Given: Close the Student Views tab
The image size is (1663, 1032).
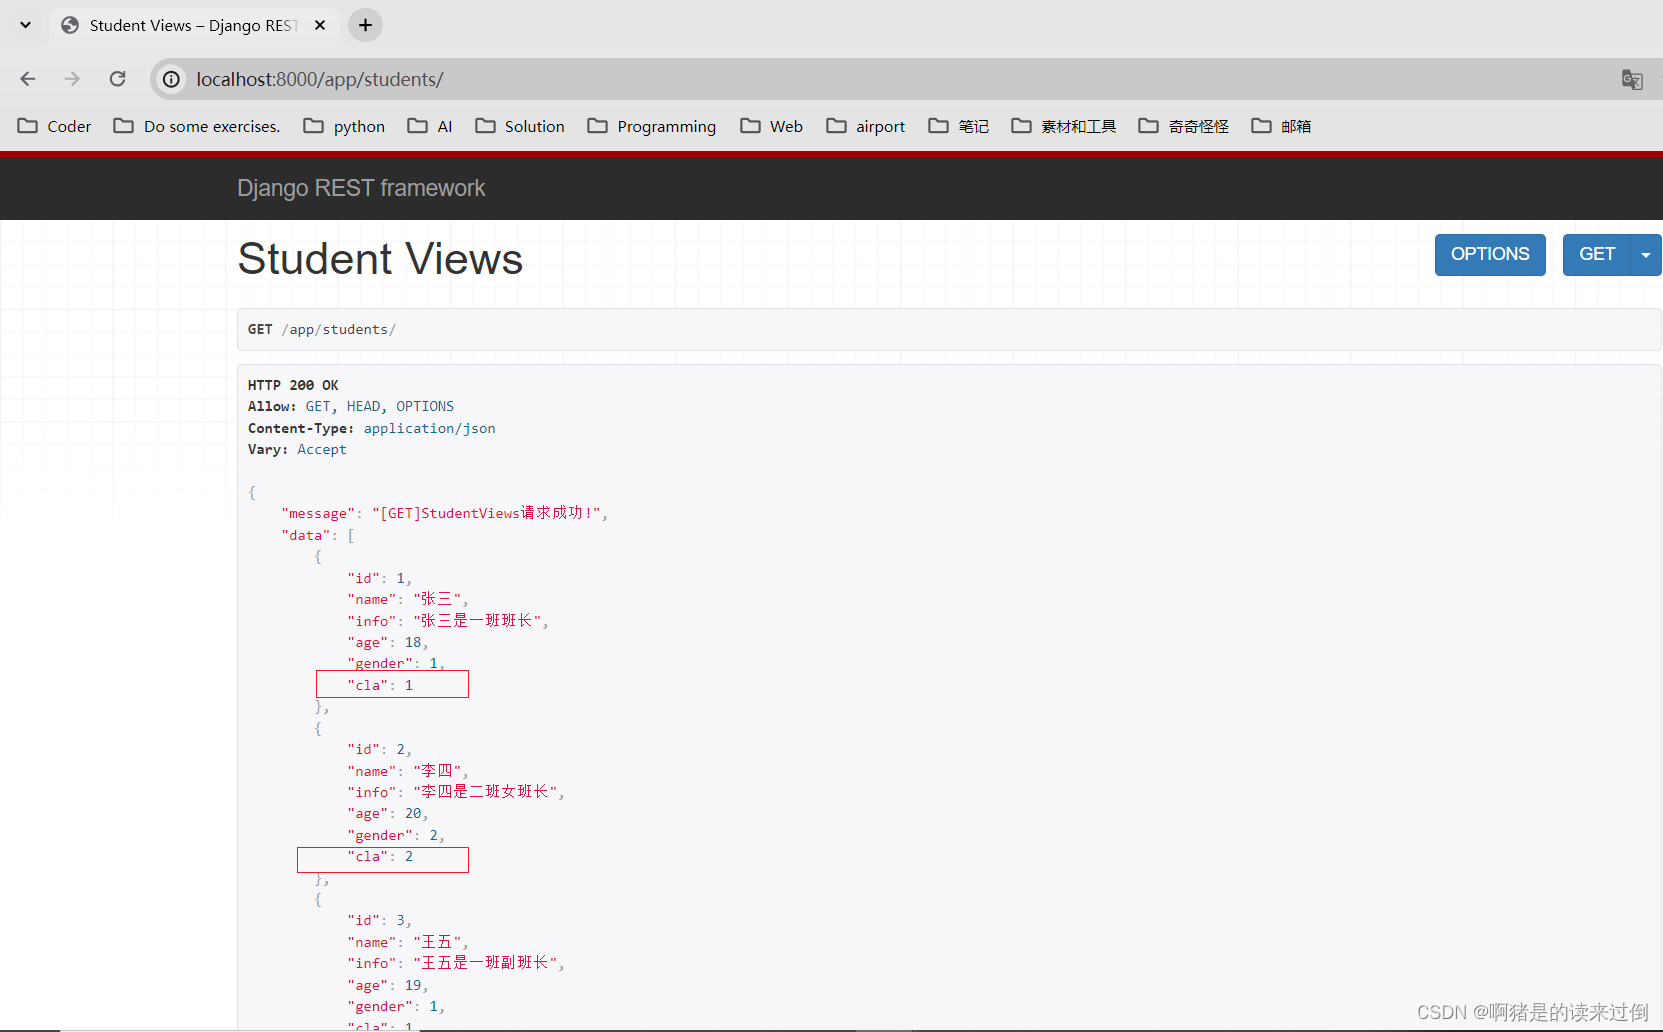Looking at the screenshot, I should (x=320, y=25).
